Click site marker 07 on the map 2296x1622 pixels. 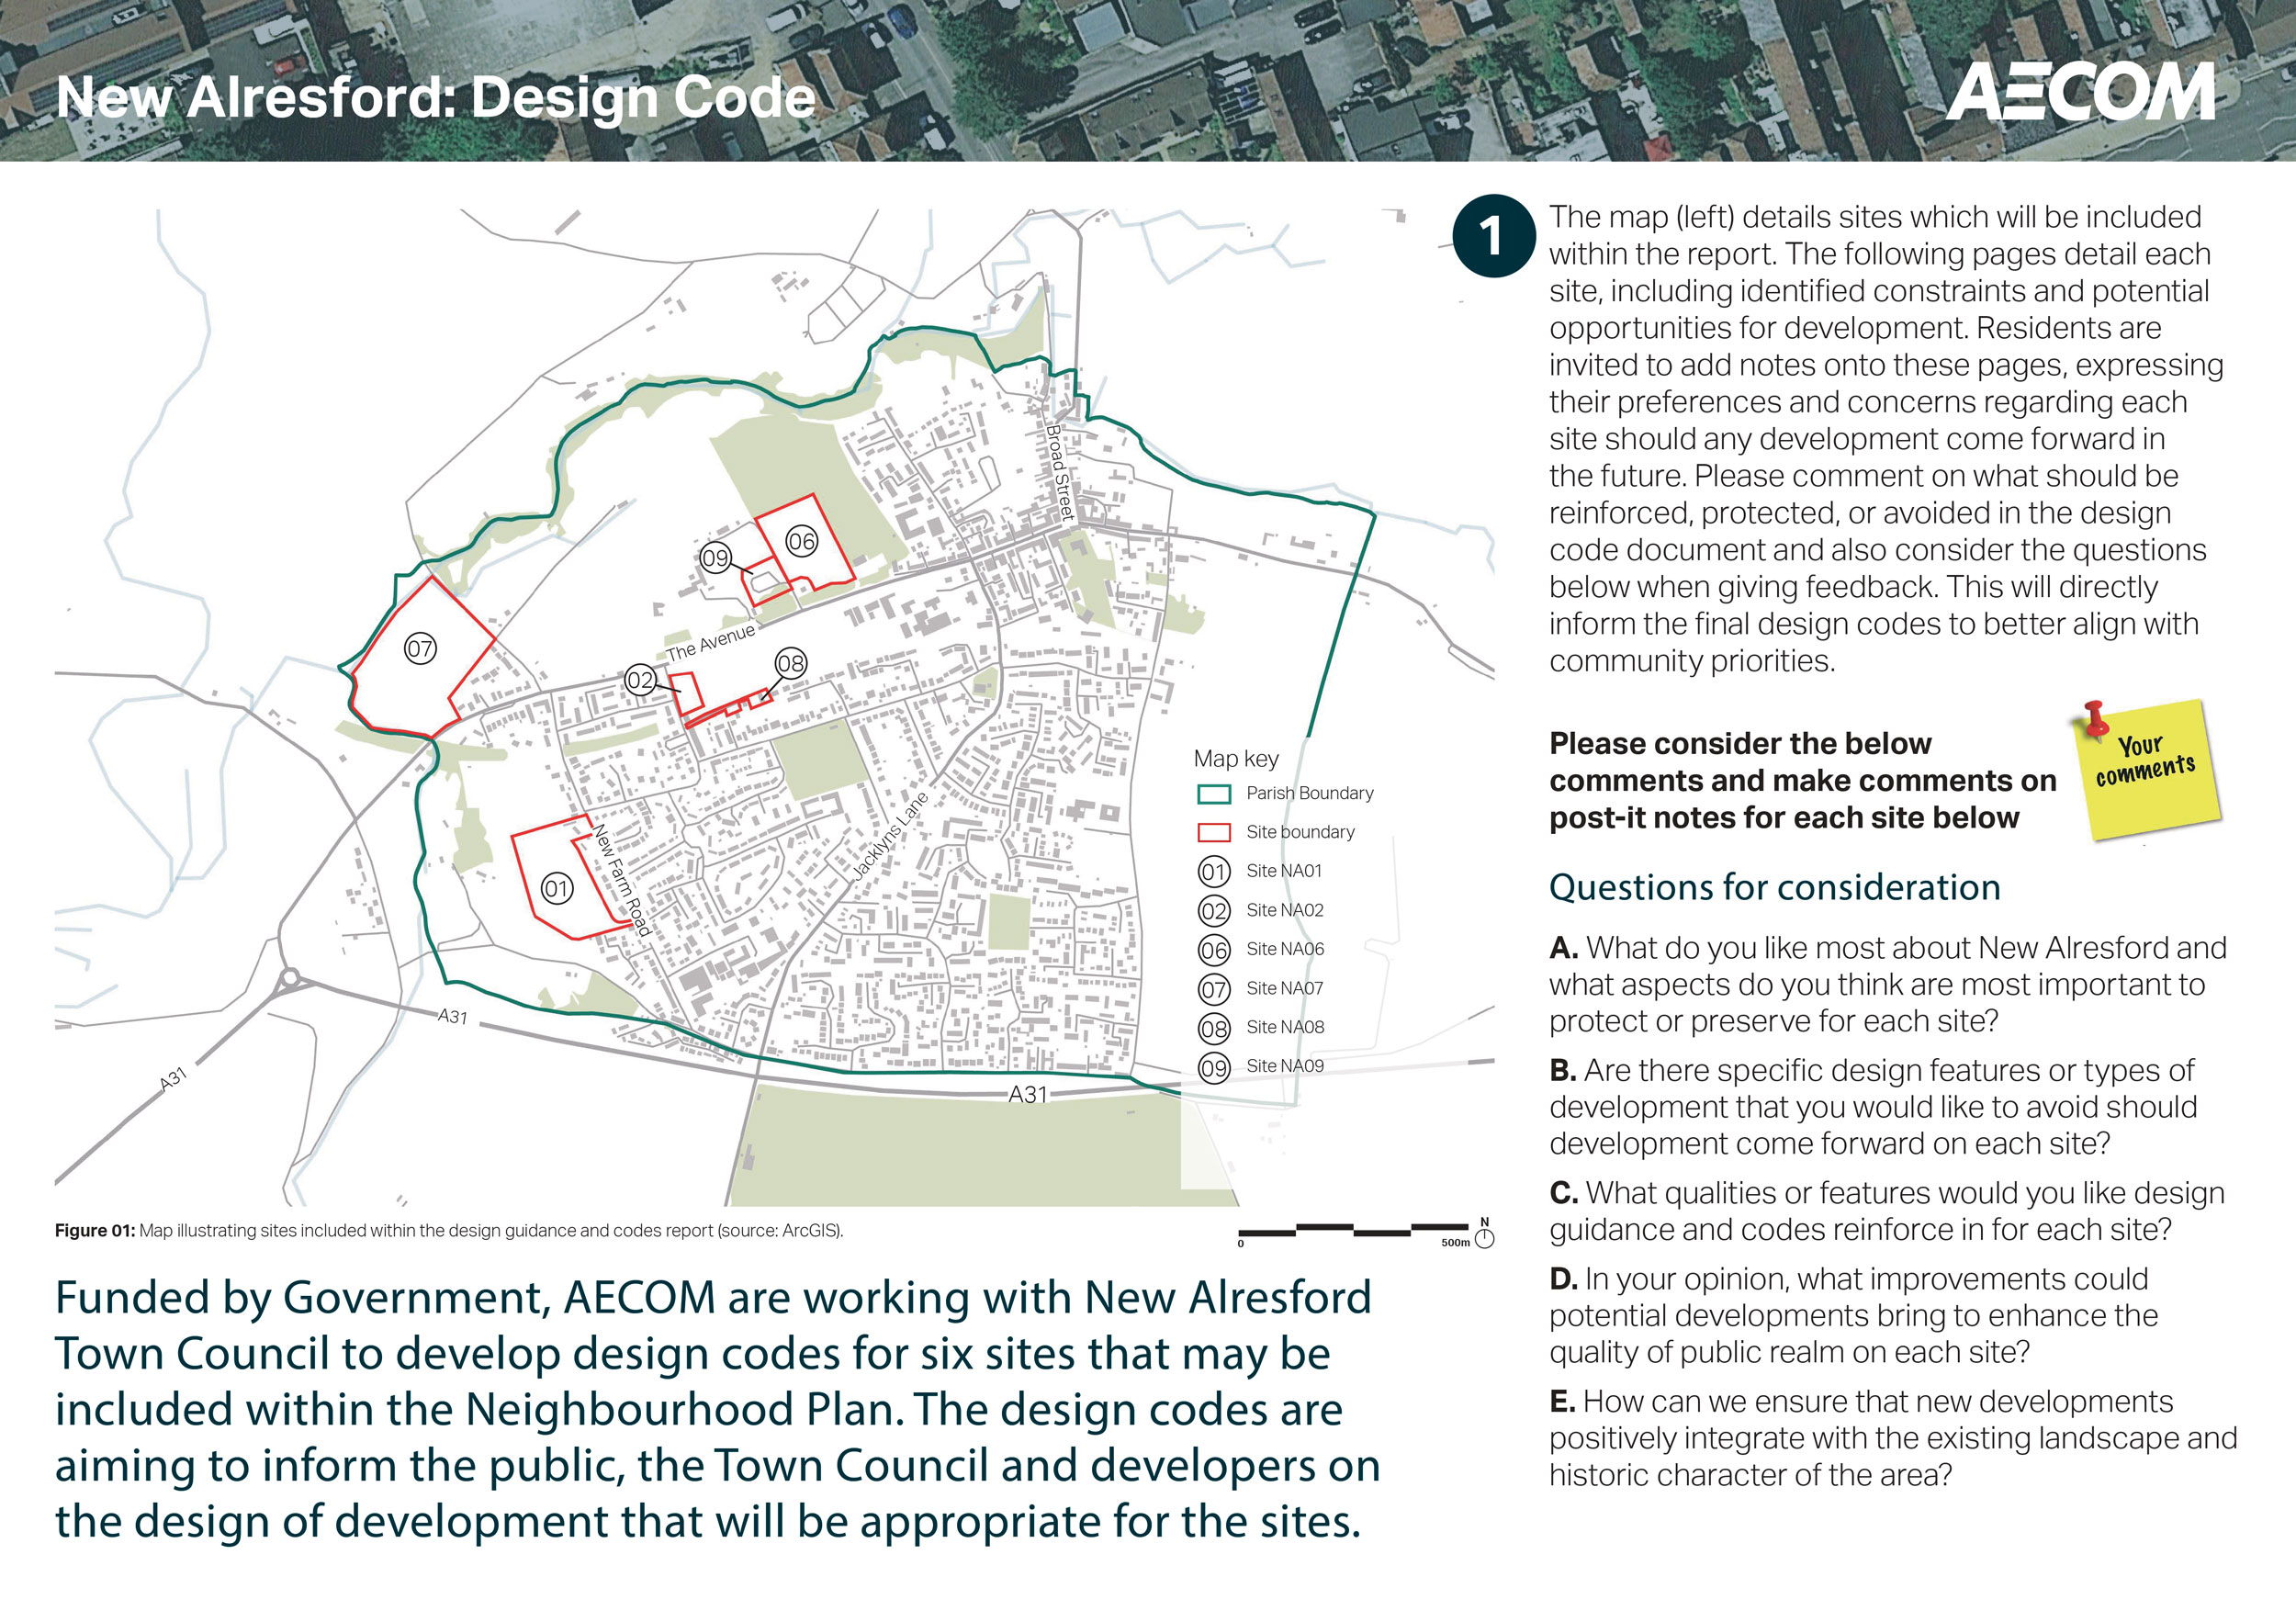click(420, 649)
